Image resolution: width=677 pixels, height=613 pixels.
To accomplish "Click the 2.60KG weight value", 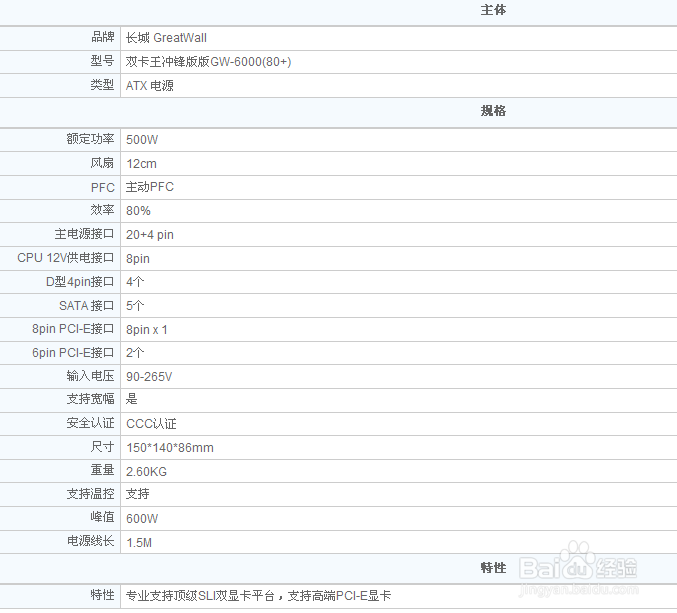I will tap(146, 472).
